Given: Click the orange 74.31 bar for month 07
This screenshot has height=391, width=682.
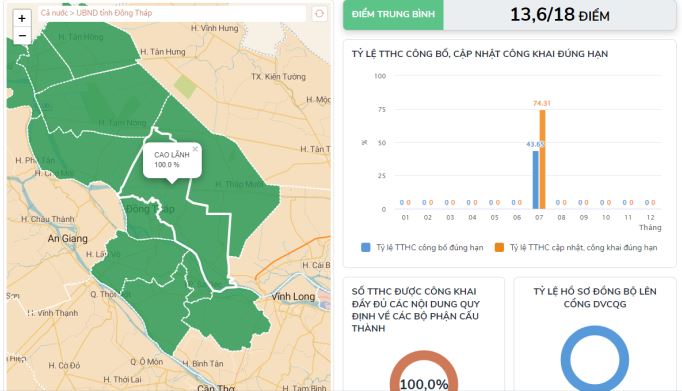Looking at the screenshot, I should [x=542, y=159].
